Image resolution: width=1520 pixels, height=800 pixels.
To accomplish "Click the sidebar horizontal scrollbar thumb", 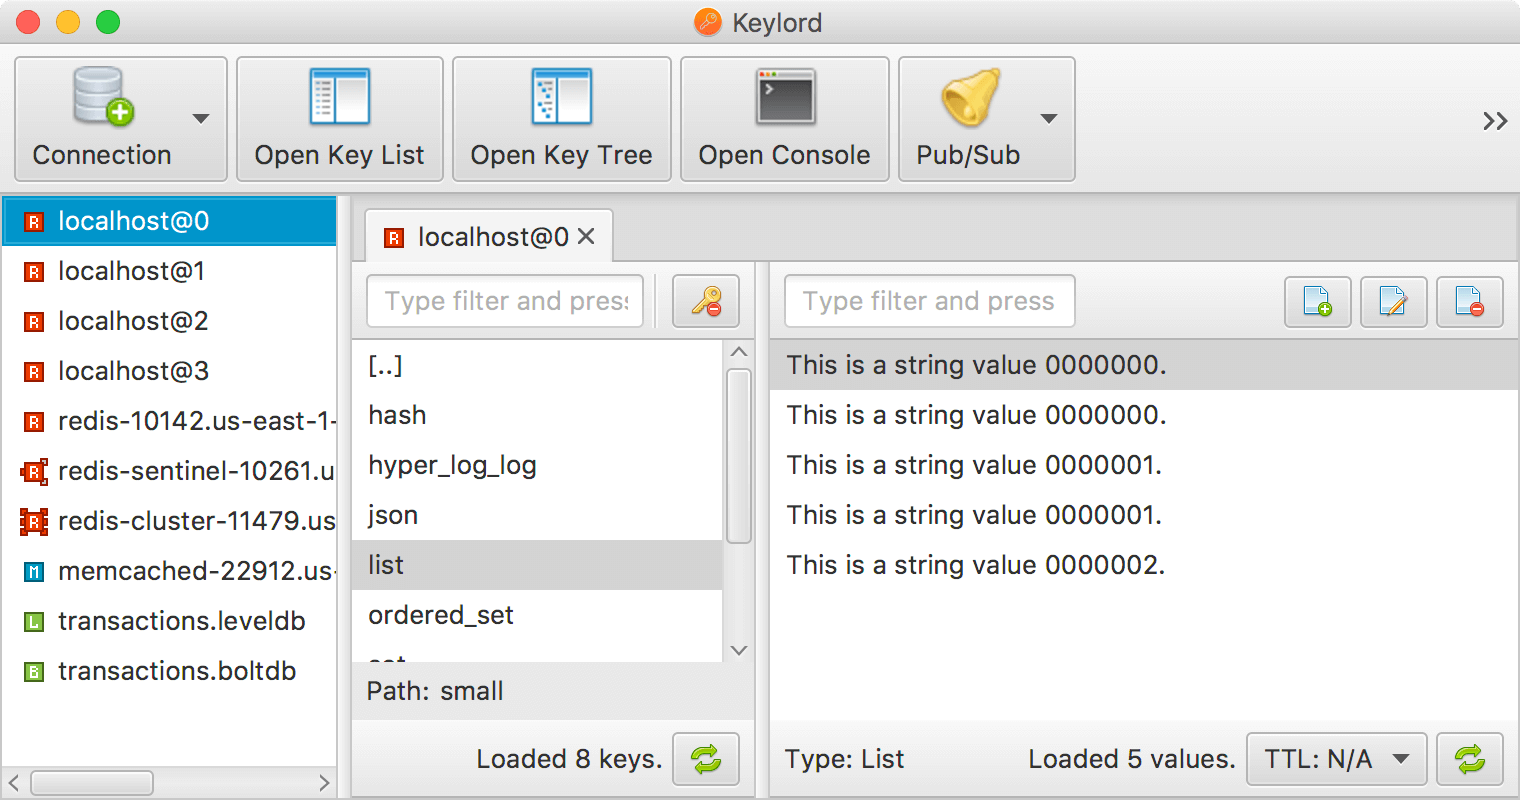I will pos(92,782).
